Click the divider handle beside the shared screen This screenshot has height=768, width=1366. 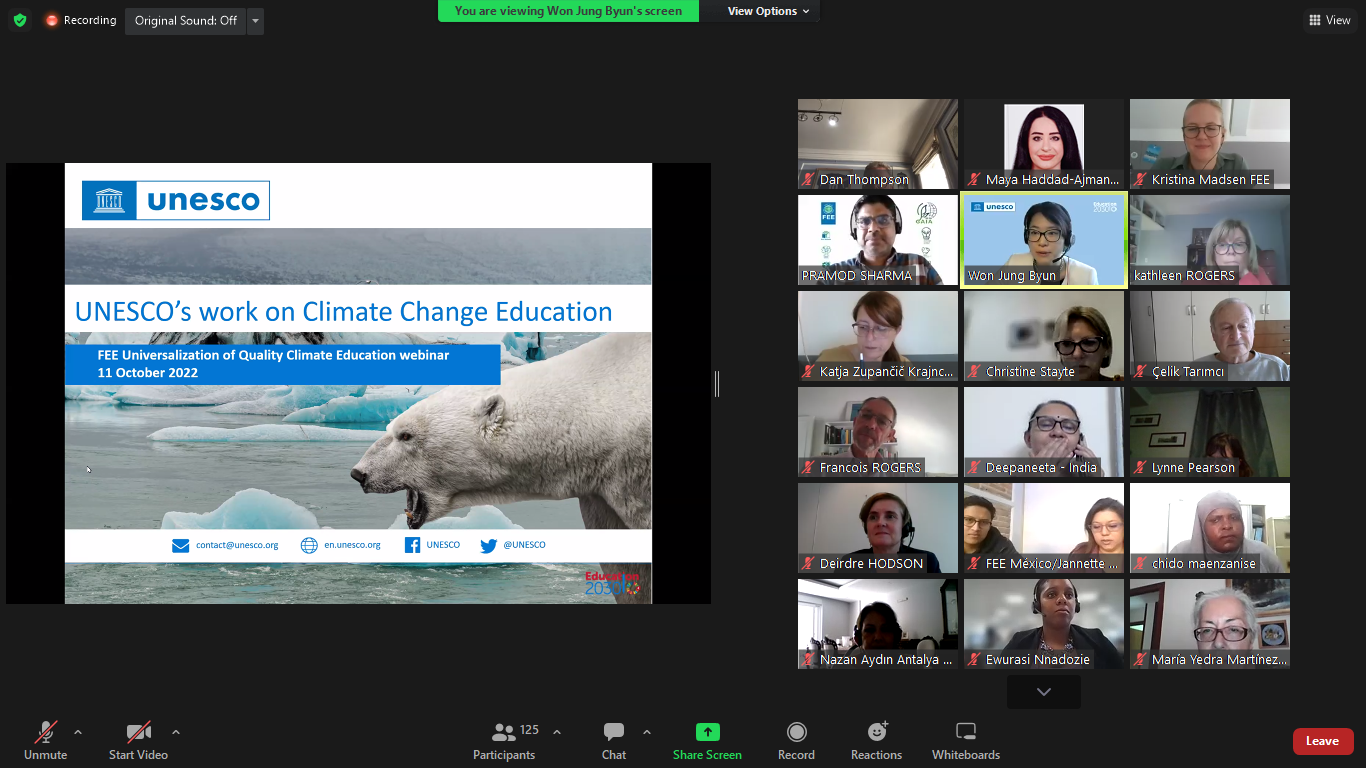pos(717,383)
